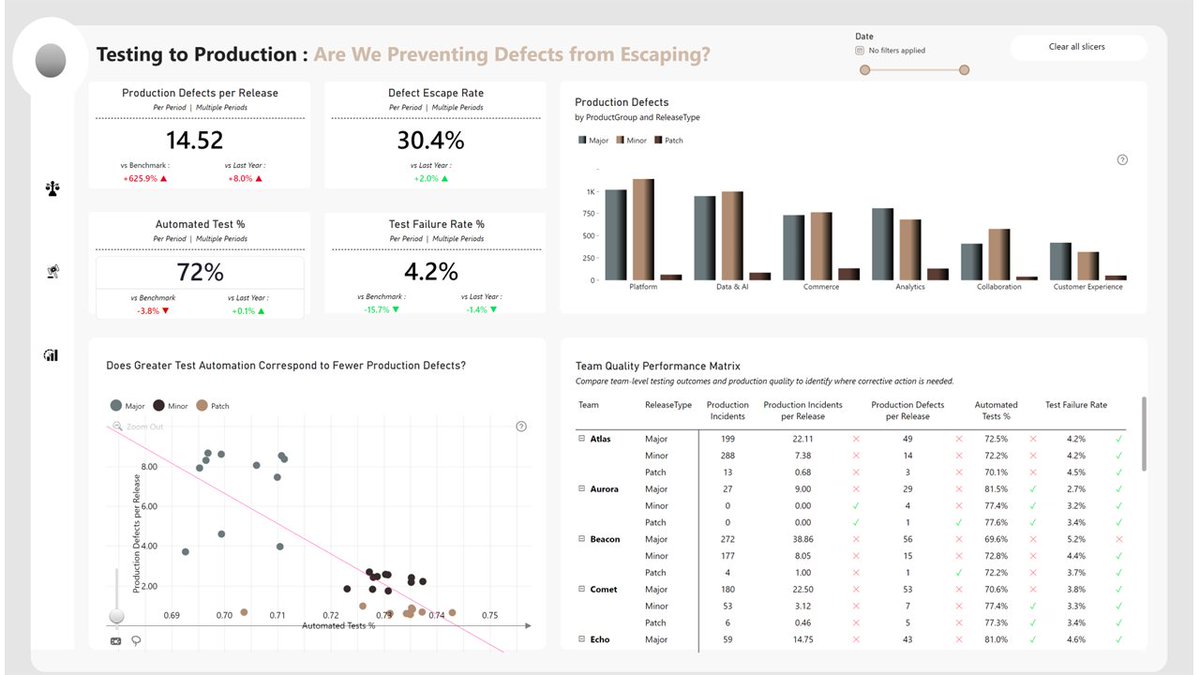This screenshot has width=1200, height=675.
Task: Select Minor in the scatter chart legend
Action: pyautogui.click(x=171, y=406)
